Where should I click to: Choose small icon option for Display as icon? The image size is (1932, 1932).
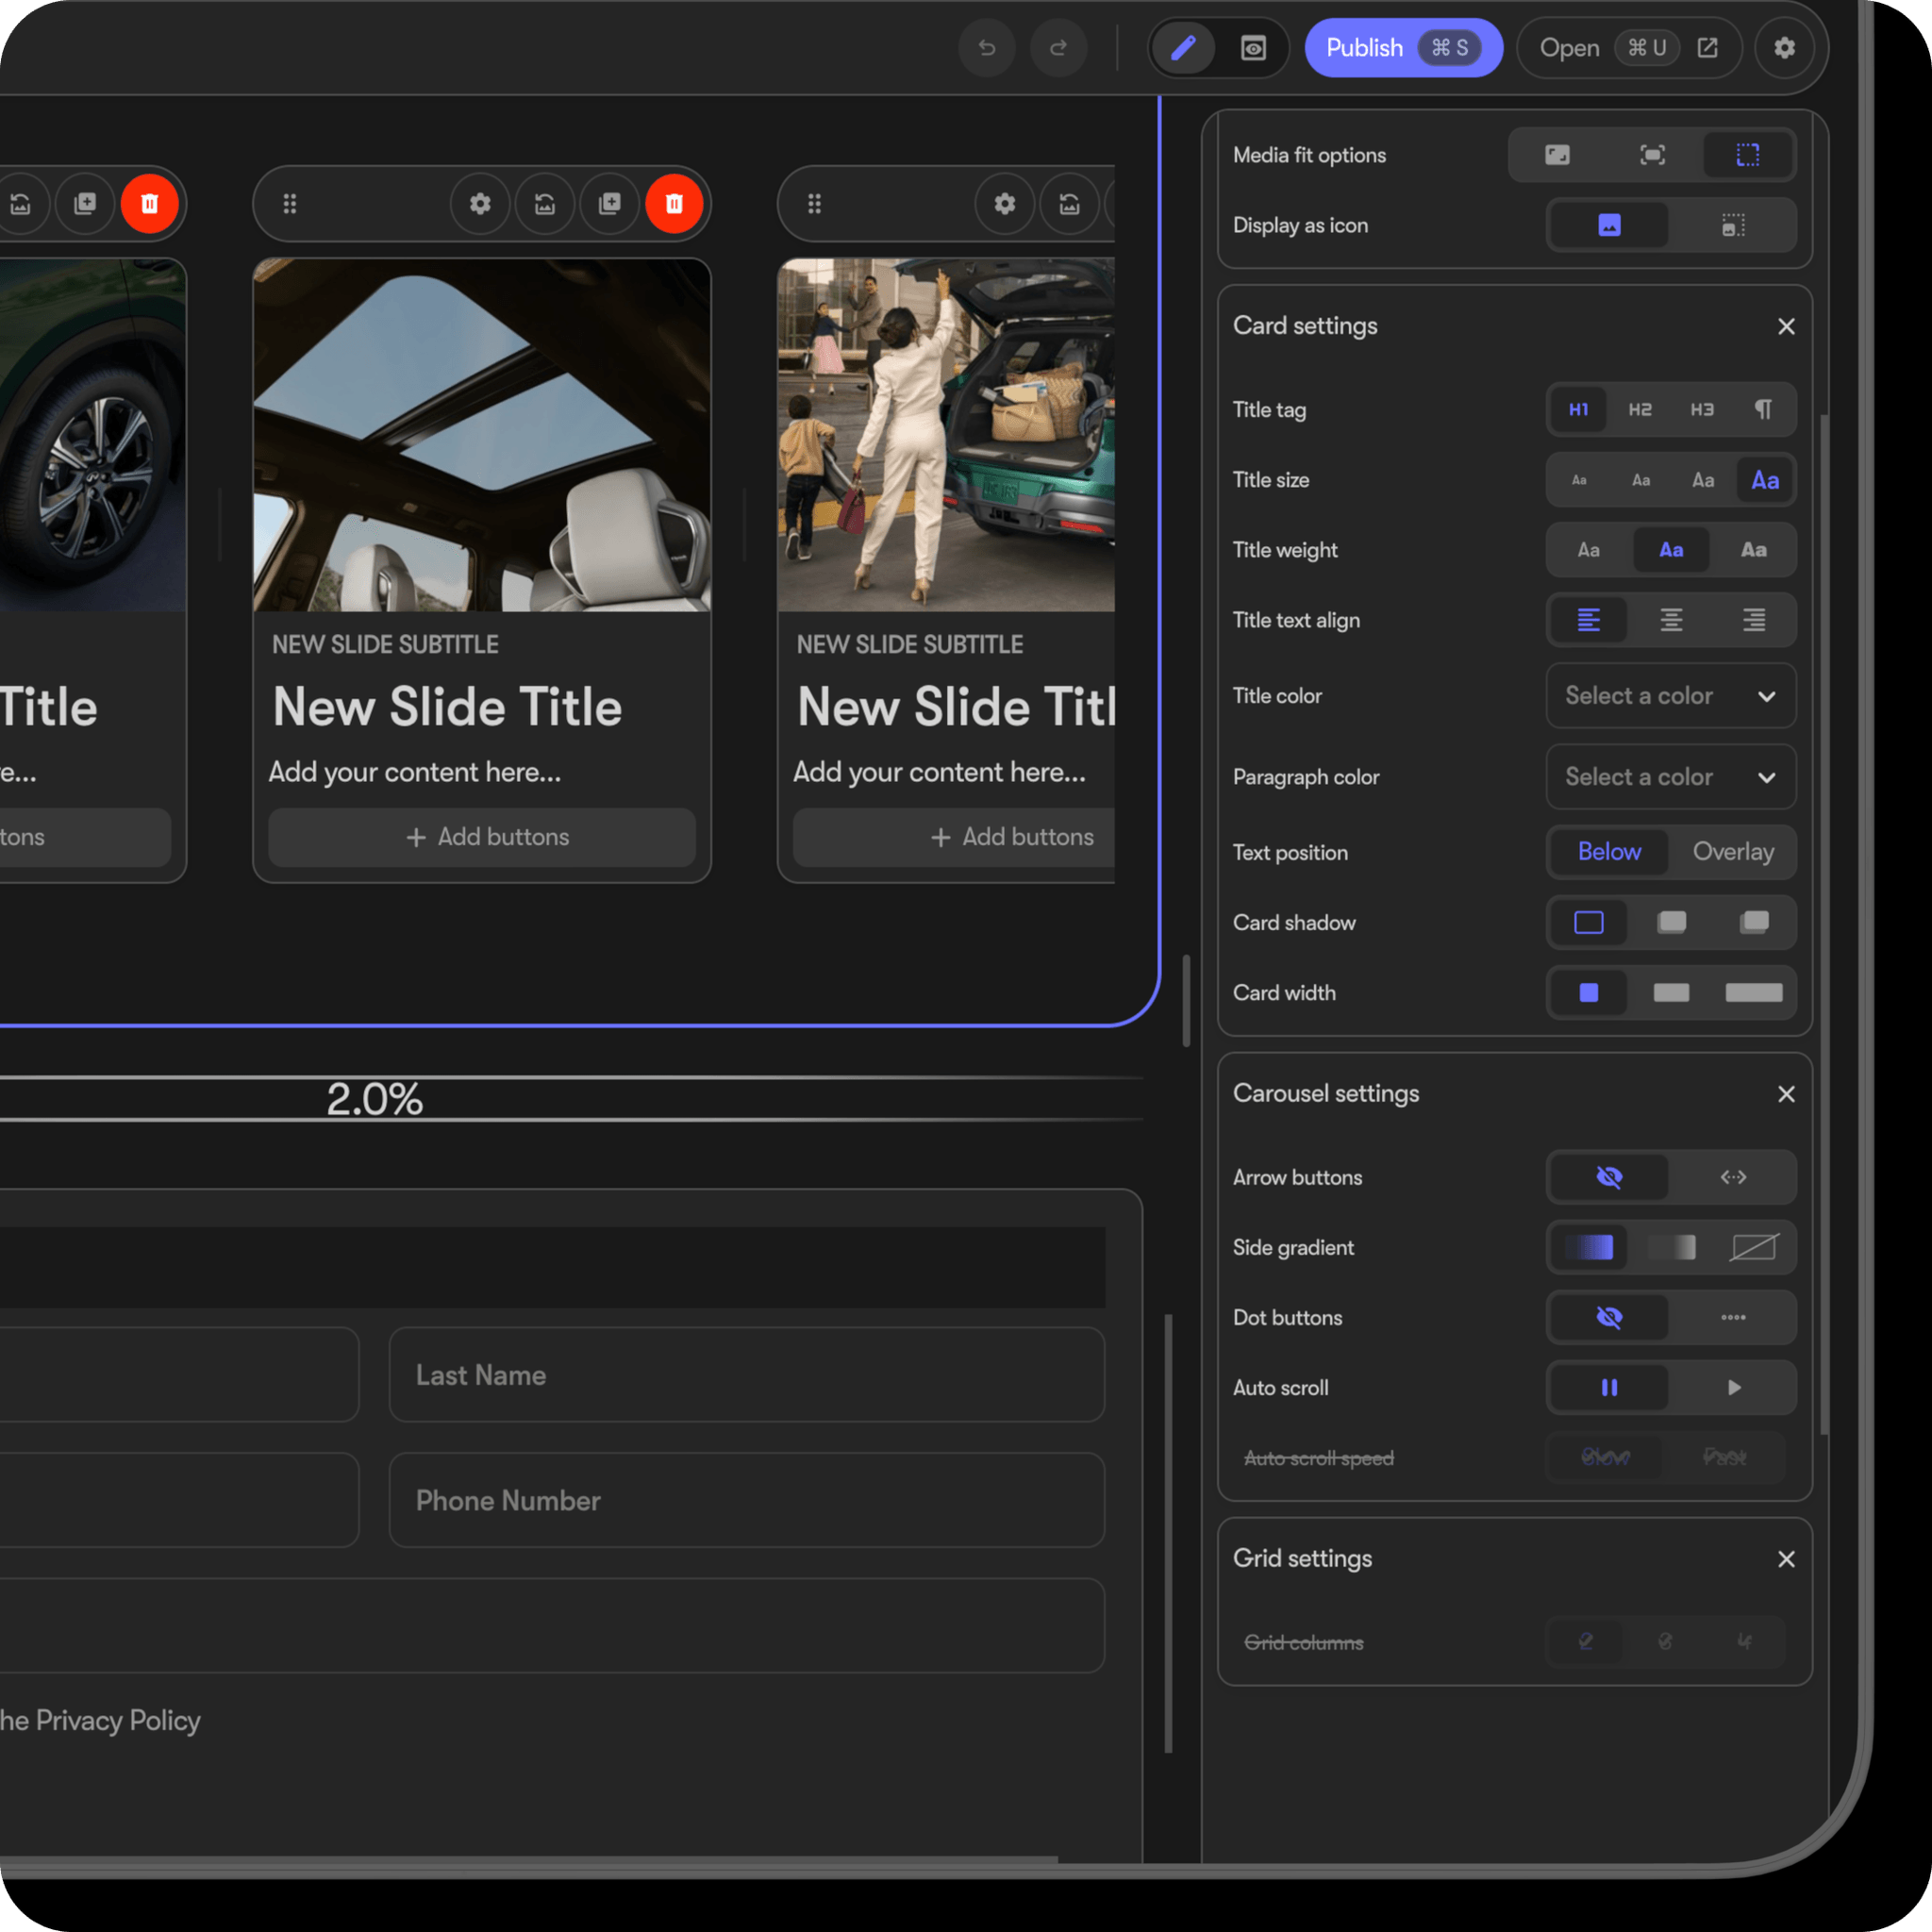tap(1733, 225)
